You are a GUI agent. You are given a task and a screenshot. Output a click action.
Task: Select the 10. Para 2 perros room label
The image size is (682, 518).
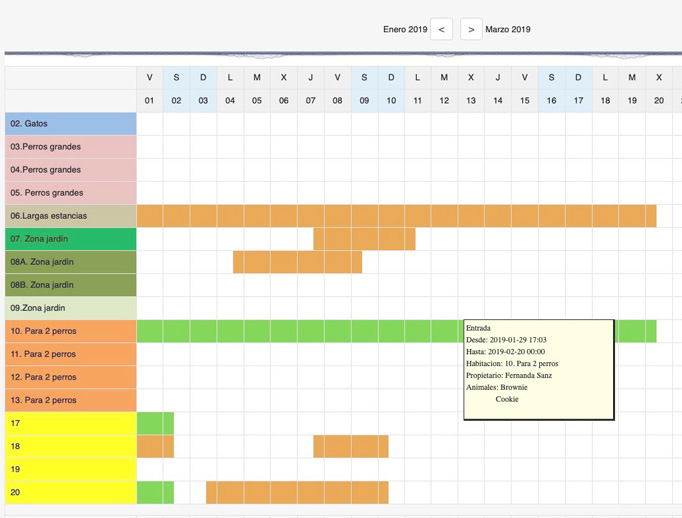coord(71,331)
